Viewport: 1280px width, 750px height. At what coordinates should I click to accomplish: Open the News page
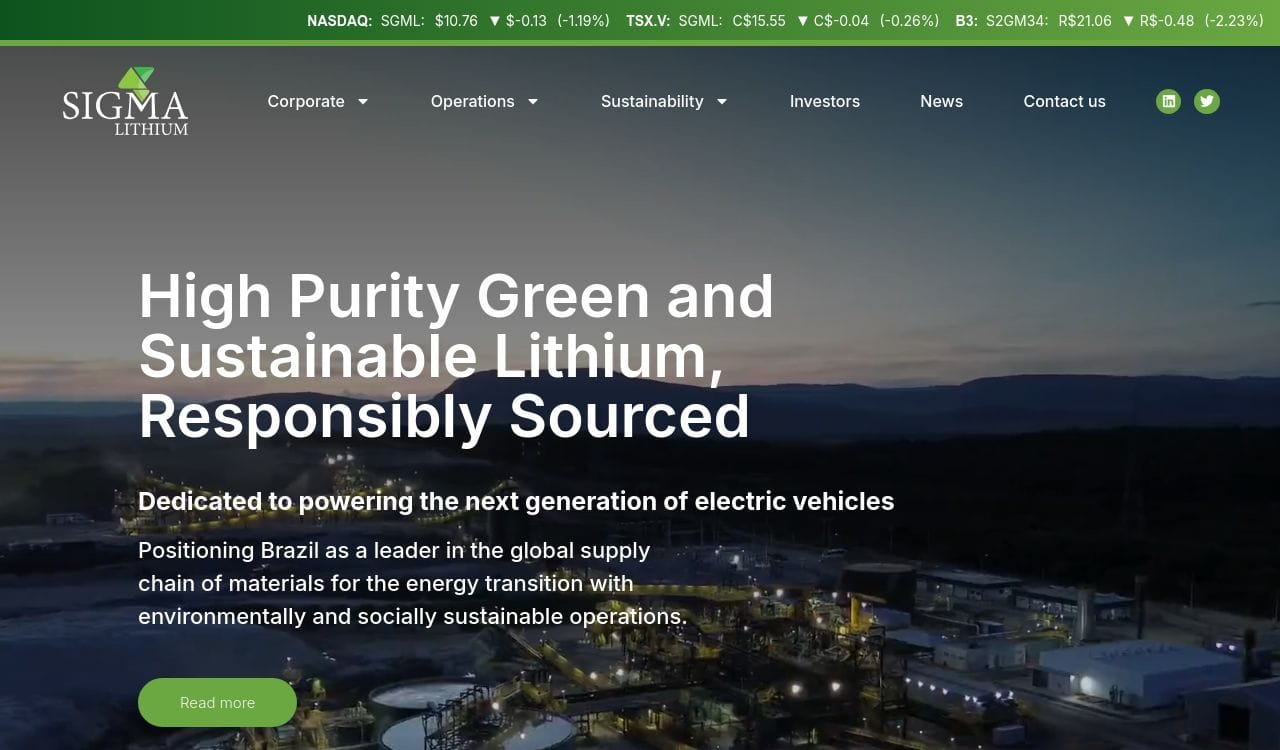[x=942, y=101]
